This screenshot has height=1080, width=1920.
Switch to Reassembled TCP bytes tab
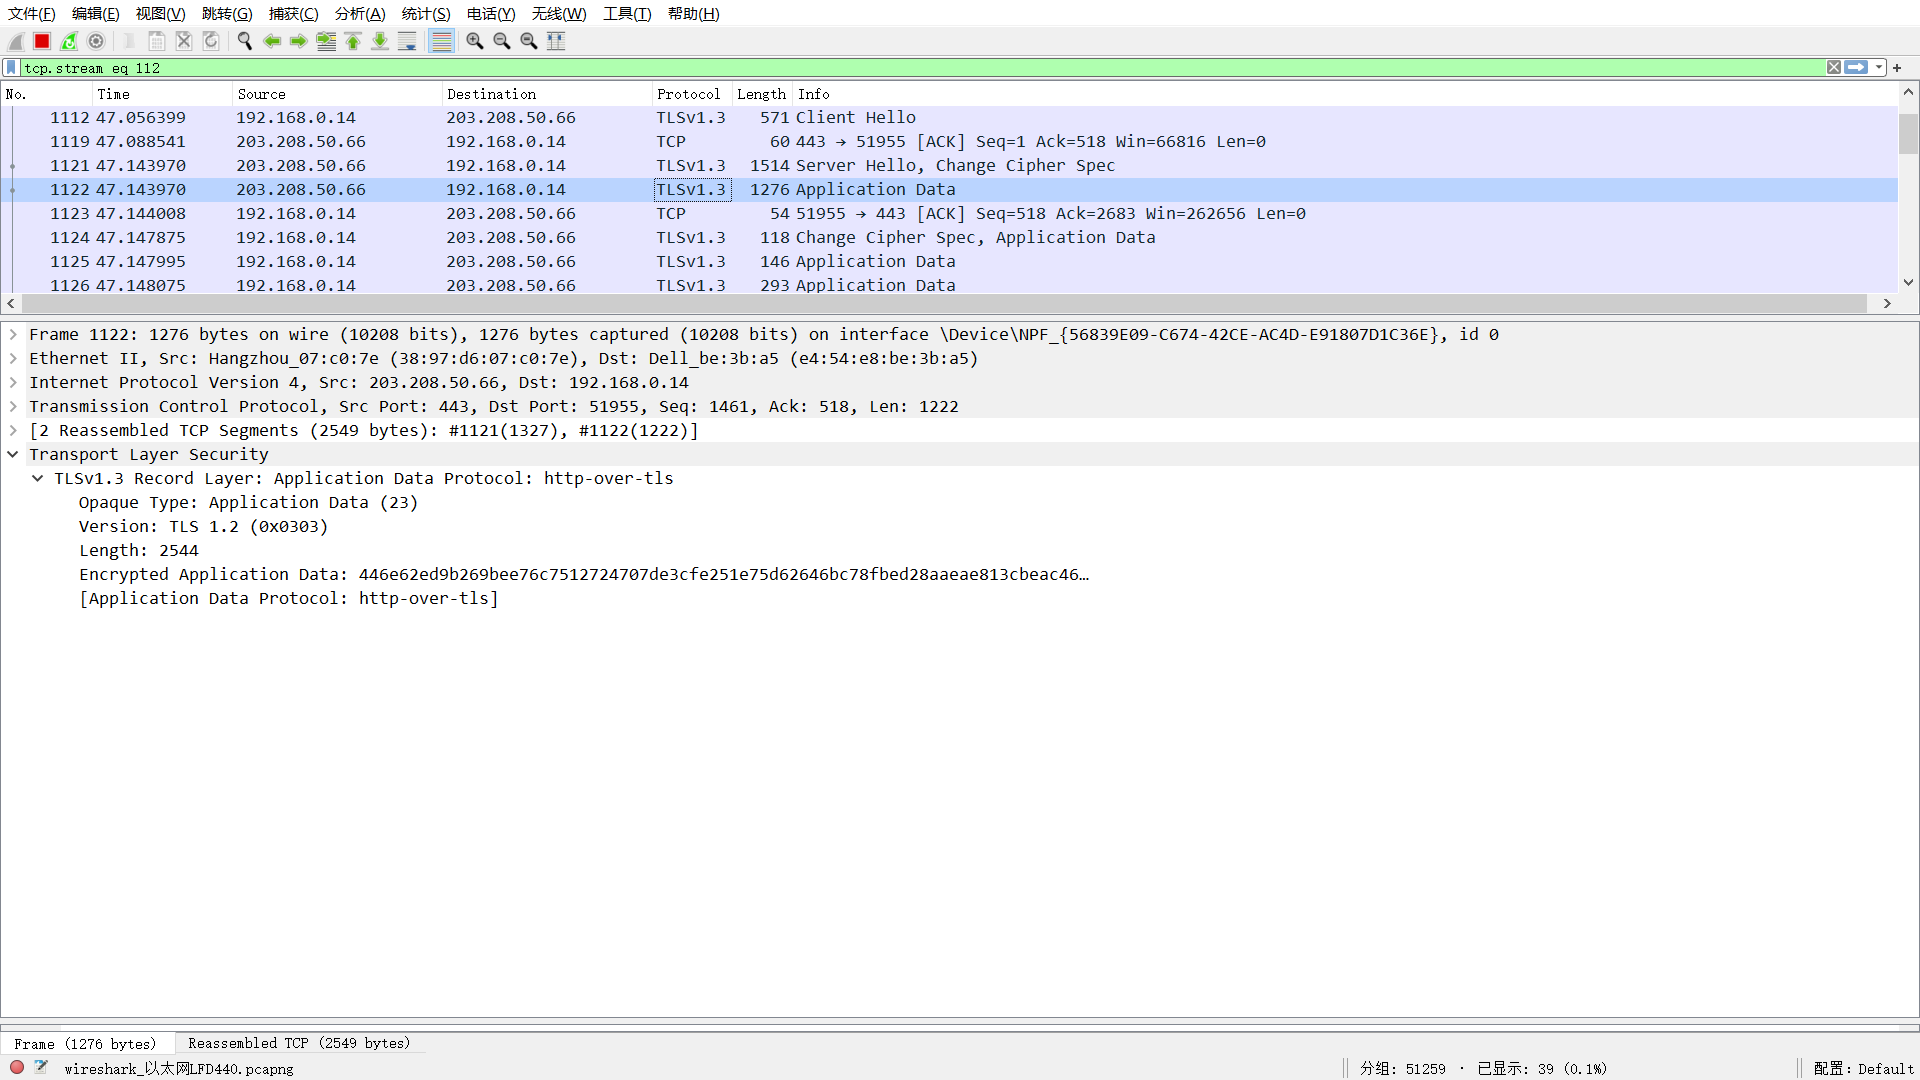(x=299, y=1043)
